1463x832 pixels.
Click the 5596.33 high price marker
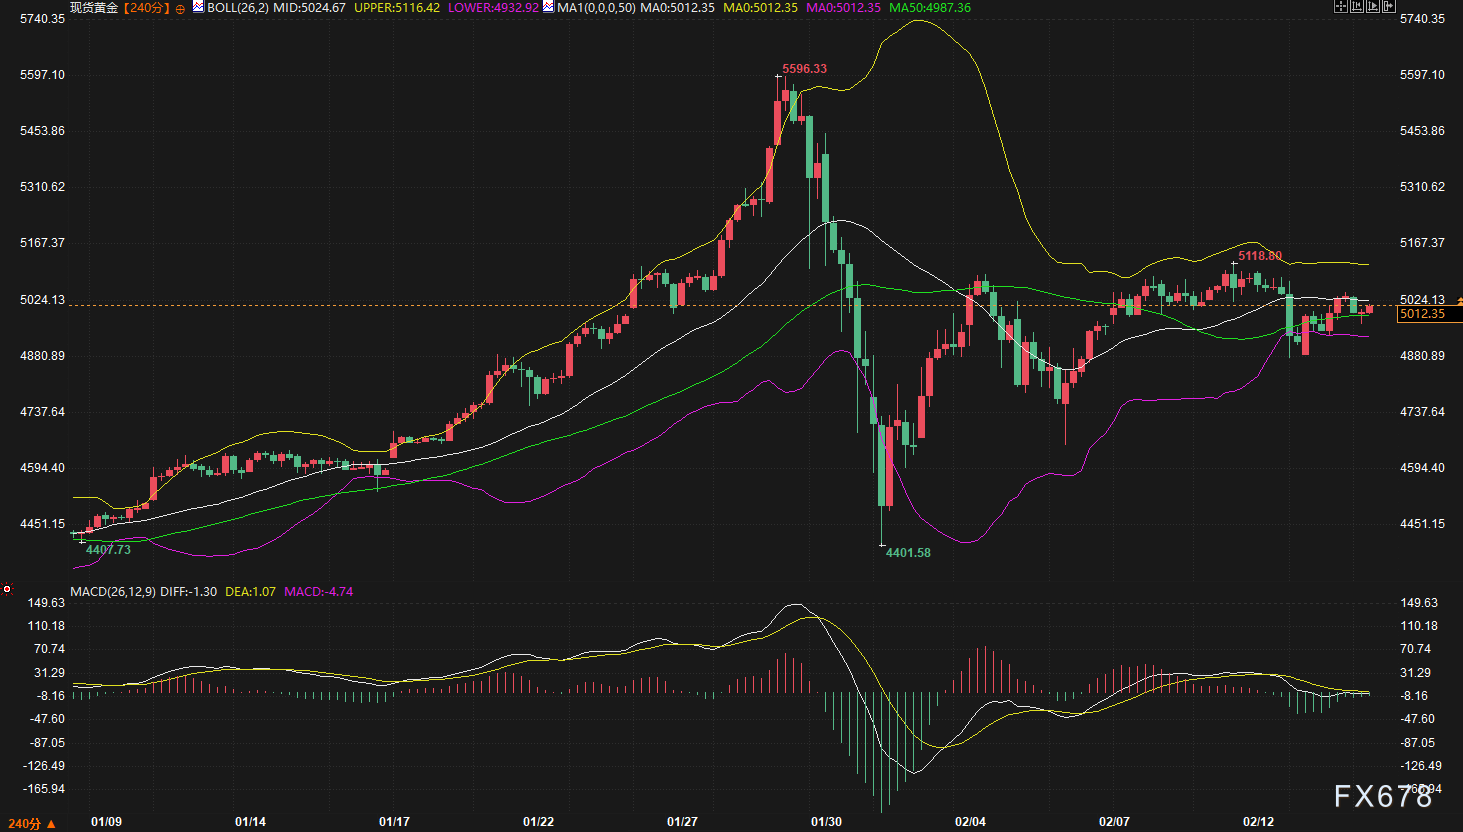pyautogui.click(x=804, y=69)
